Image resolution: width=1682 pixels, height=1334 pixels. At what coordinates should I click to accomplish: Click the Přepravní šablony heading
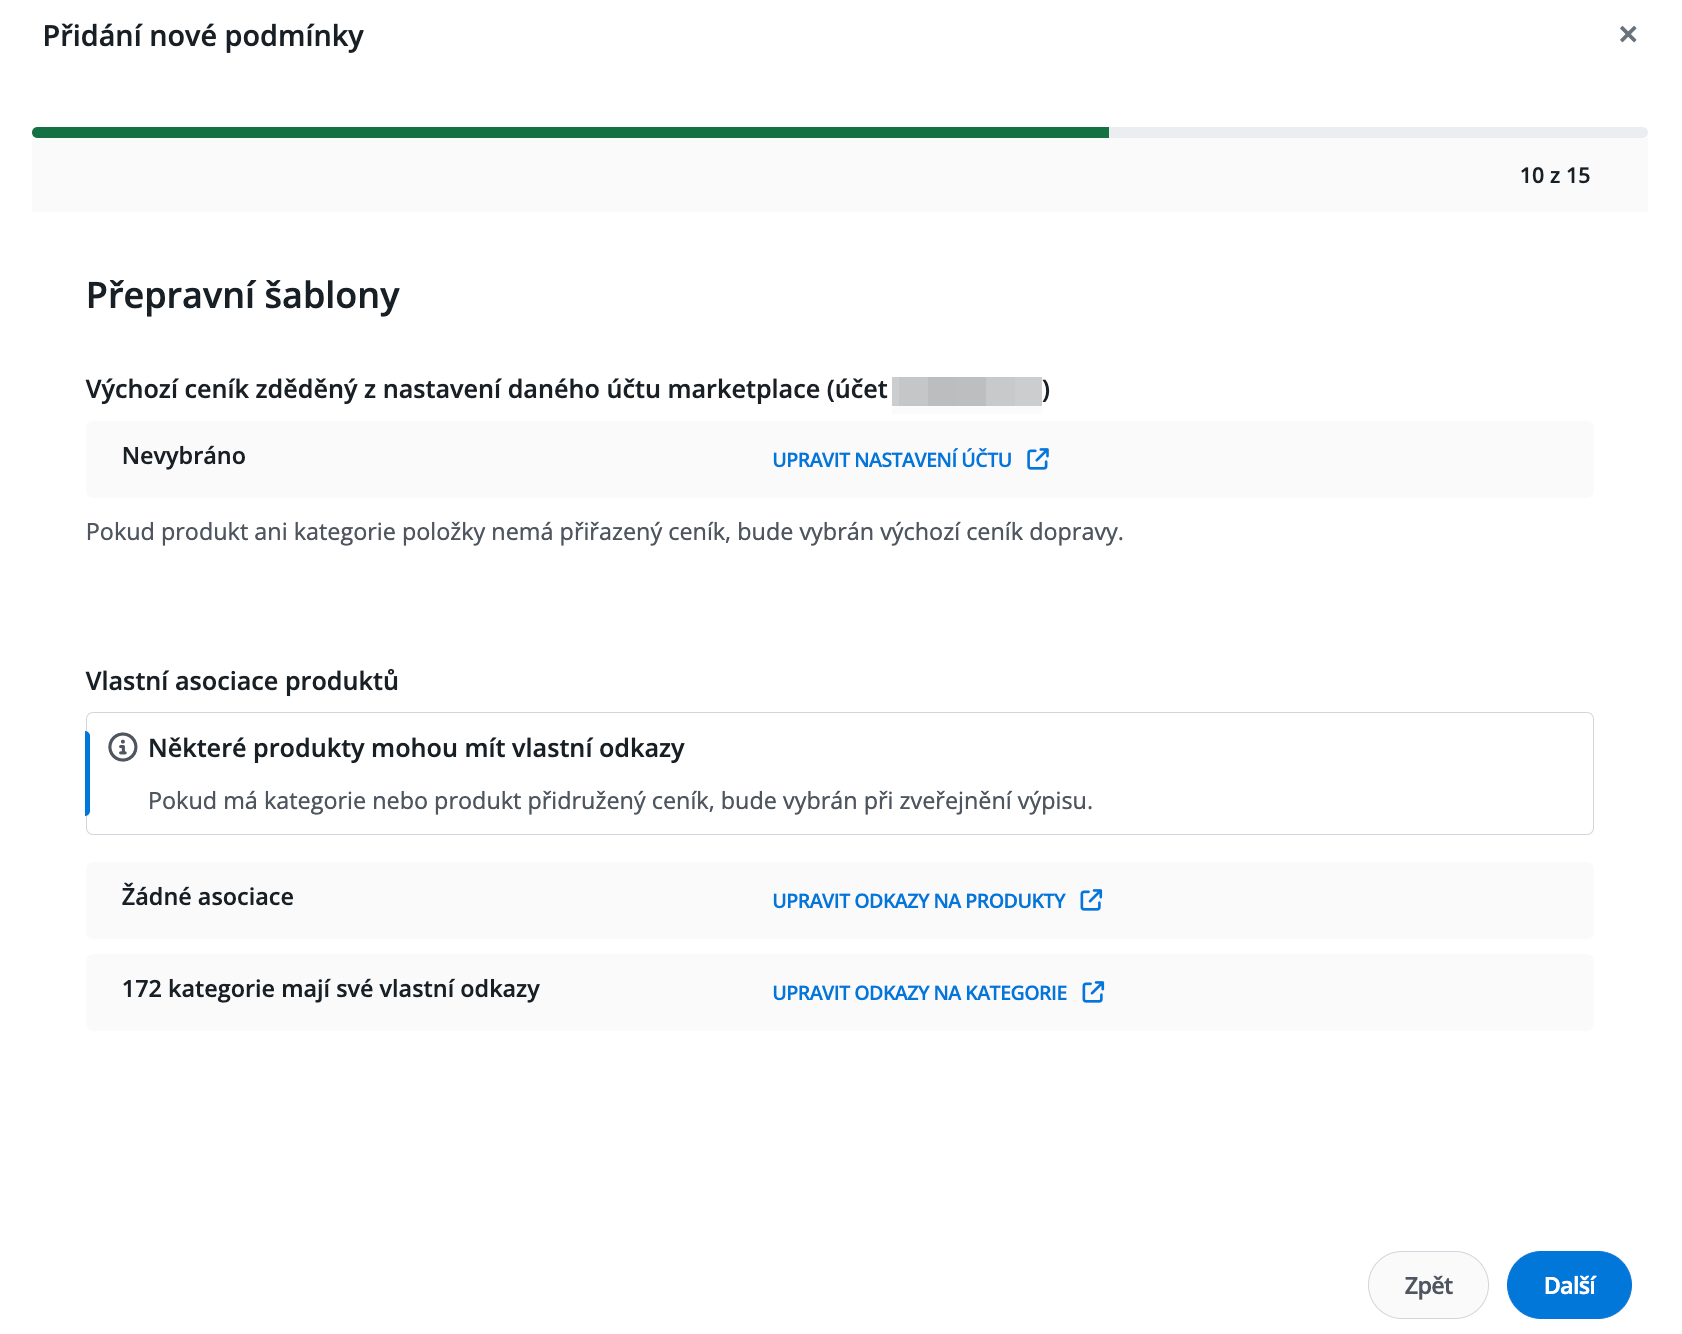point(243,296)
